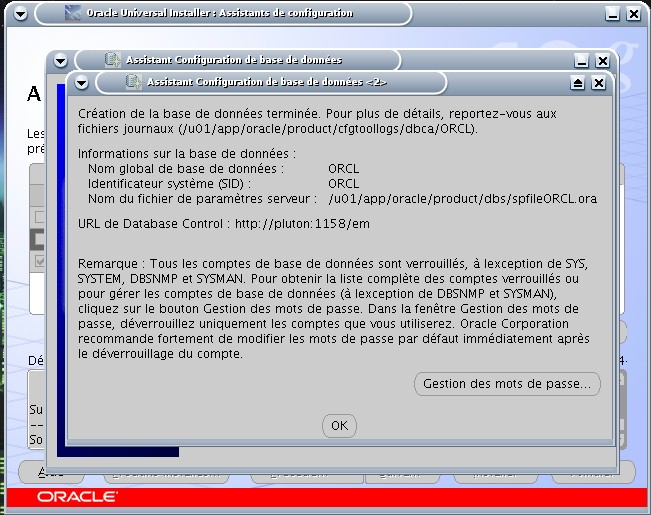Open Gestion des mots de passe

coord(507,384)
